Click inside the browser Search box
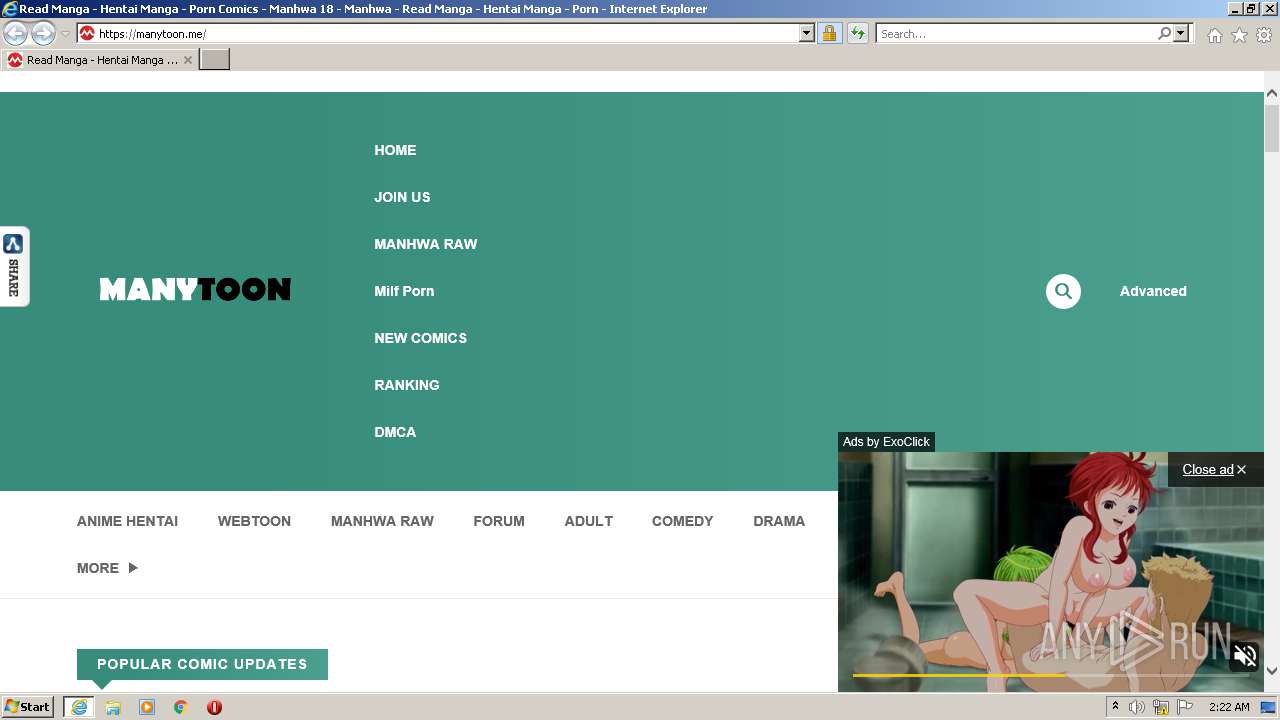This screenshot has height=720, width=1280. (1016, 33)
